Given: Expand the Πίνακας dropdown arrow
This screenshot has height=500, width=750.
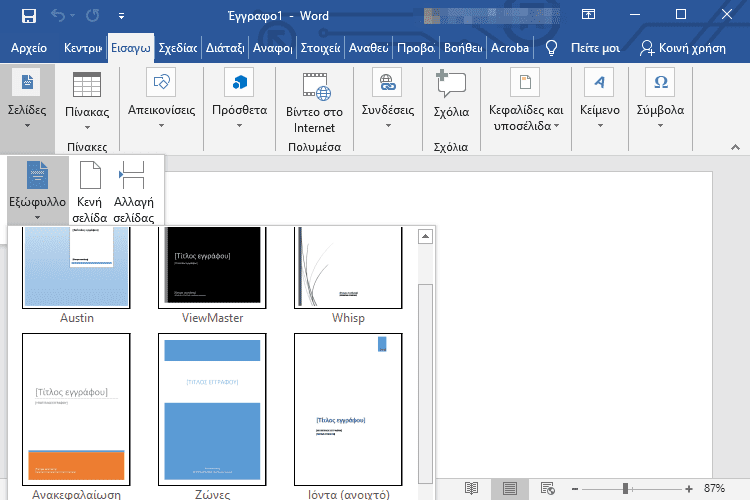Looking at the screenshot, I should click(x=87, y=128).
